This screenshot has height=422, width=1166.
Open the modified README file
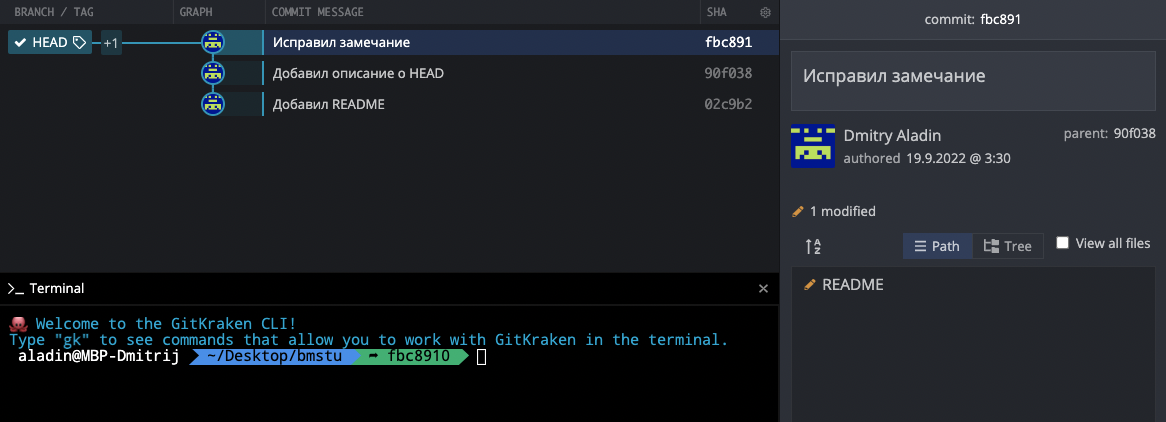(x=852, y=285)
